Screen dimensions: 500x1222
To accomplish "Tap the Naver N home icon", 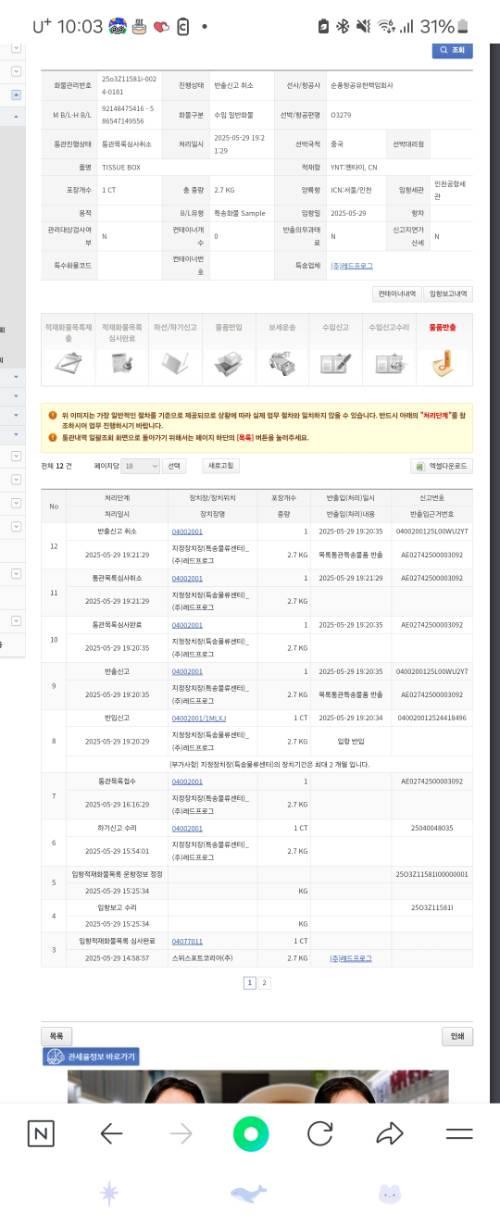I will pyautogui.click(x=41, y=1133).
